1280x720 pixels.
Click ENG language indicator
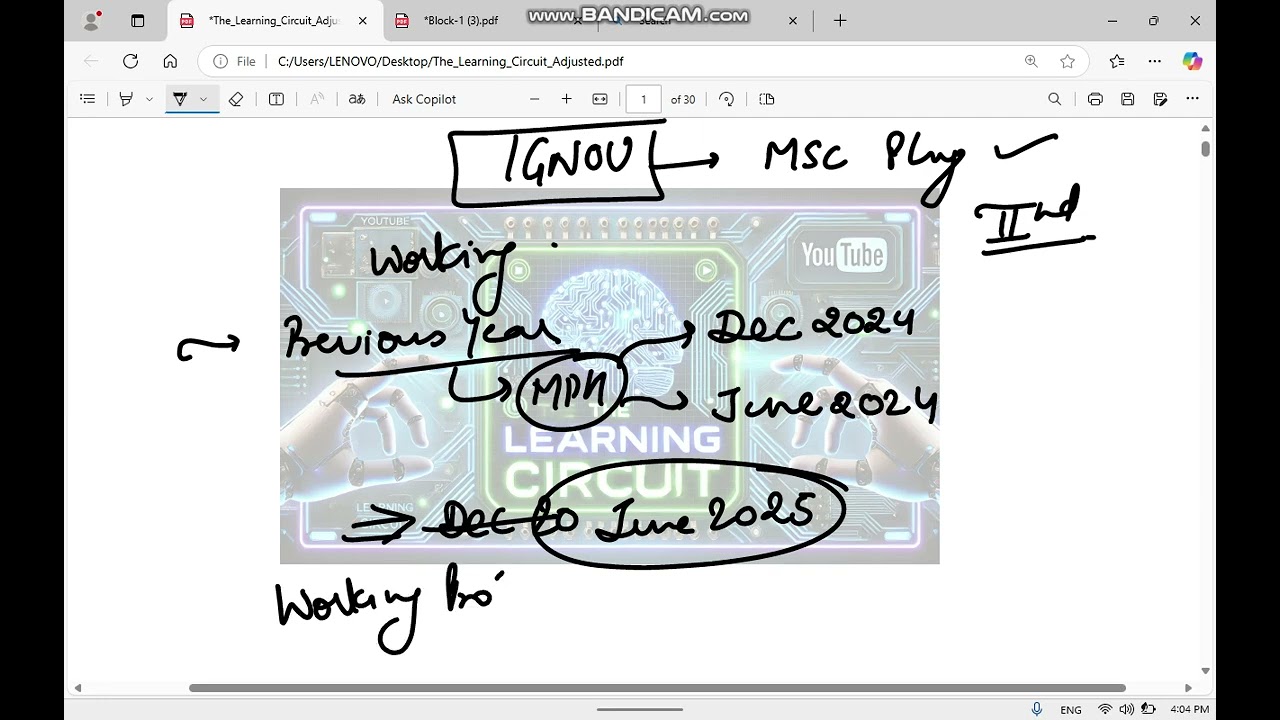[x=1071, y=709]
